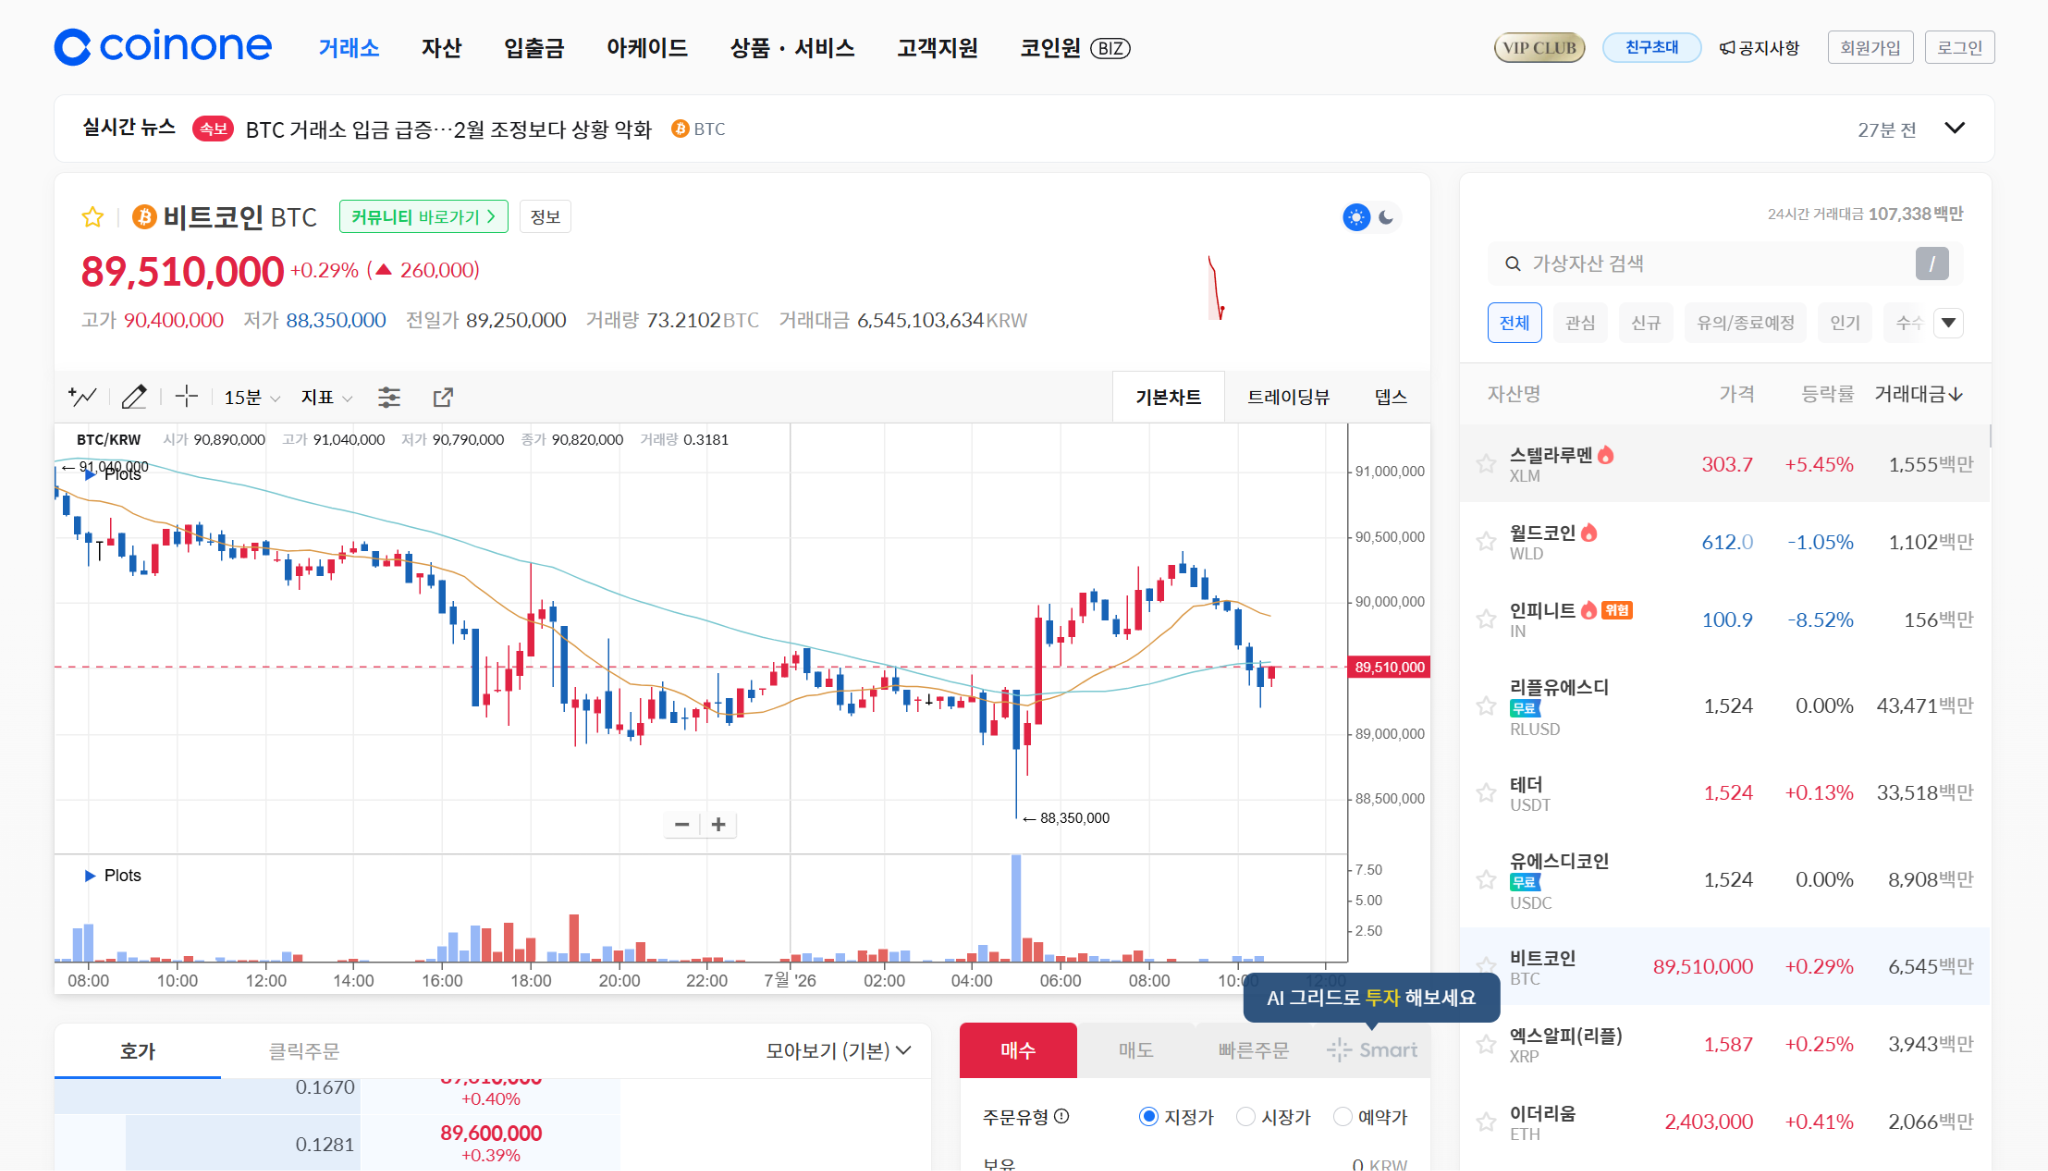Zoom in chart with plus button
2048x1171 pixels.
pyautogui.click(x=718, y=824)
